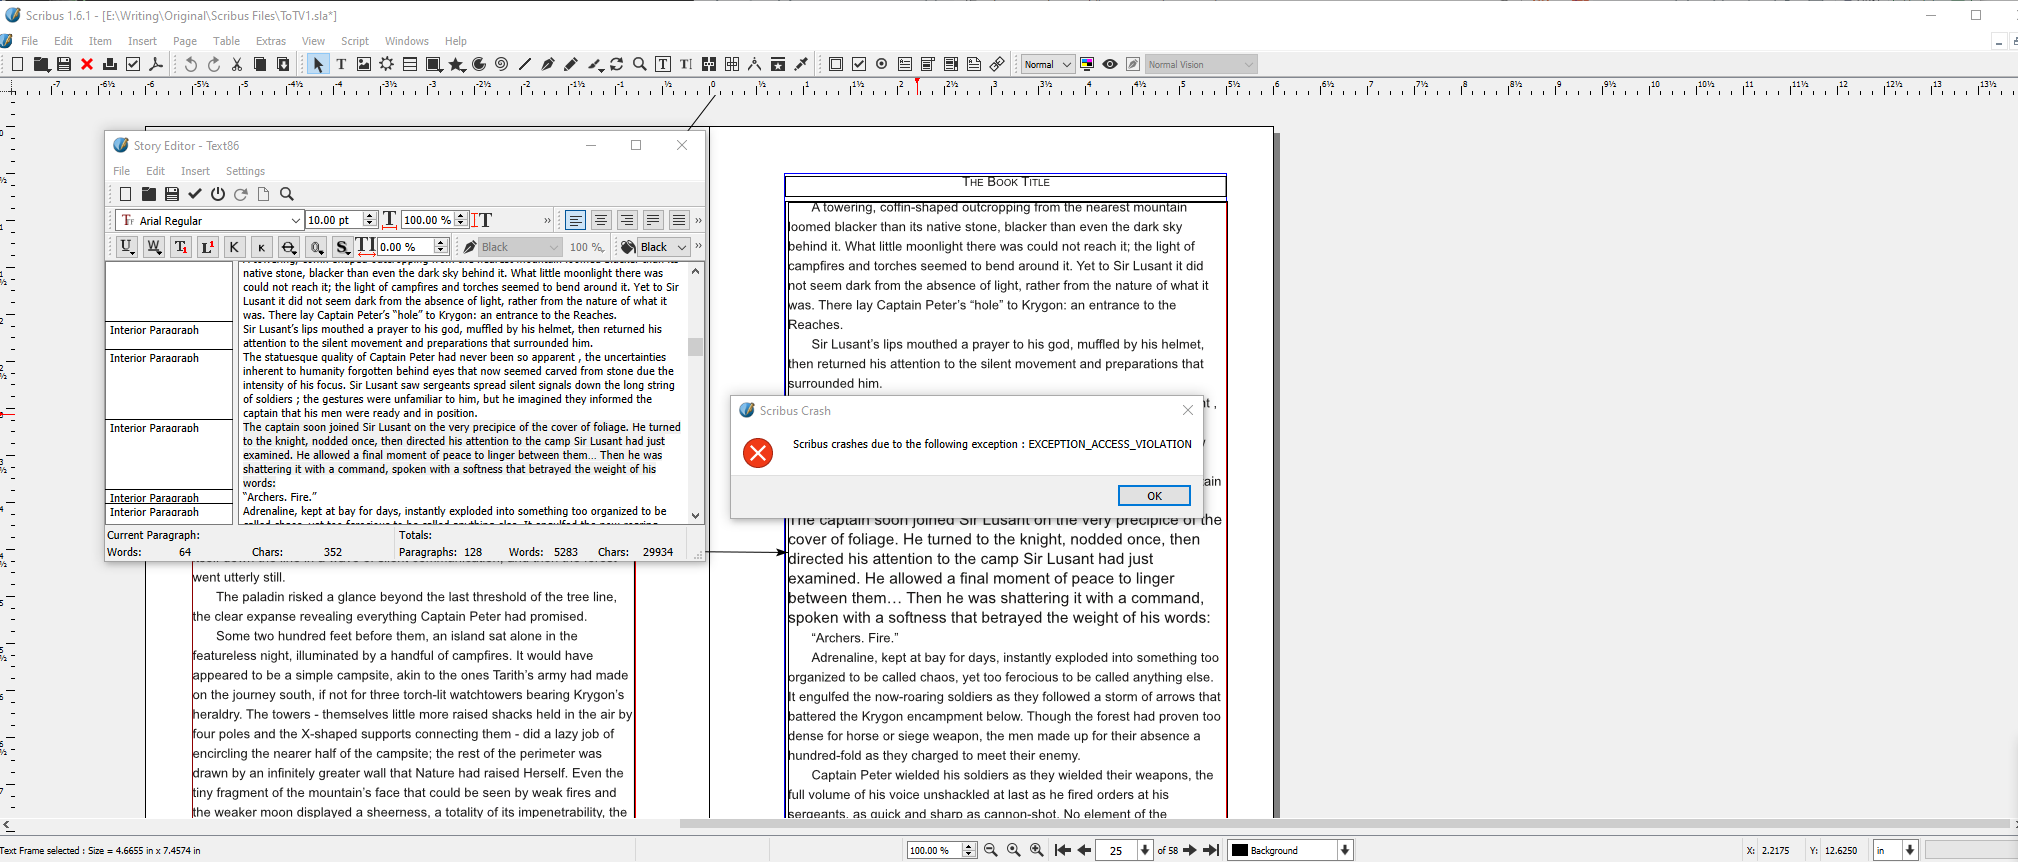The width and height of the screenshot is (2018, 862).
Task: Go to next page arrow
Action: point(1190,850)
